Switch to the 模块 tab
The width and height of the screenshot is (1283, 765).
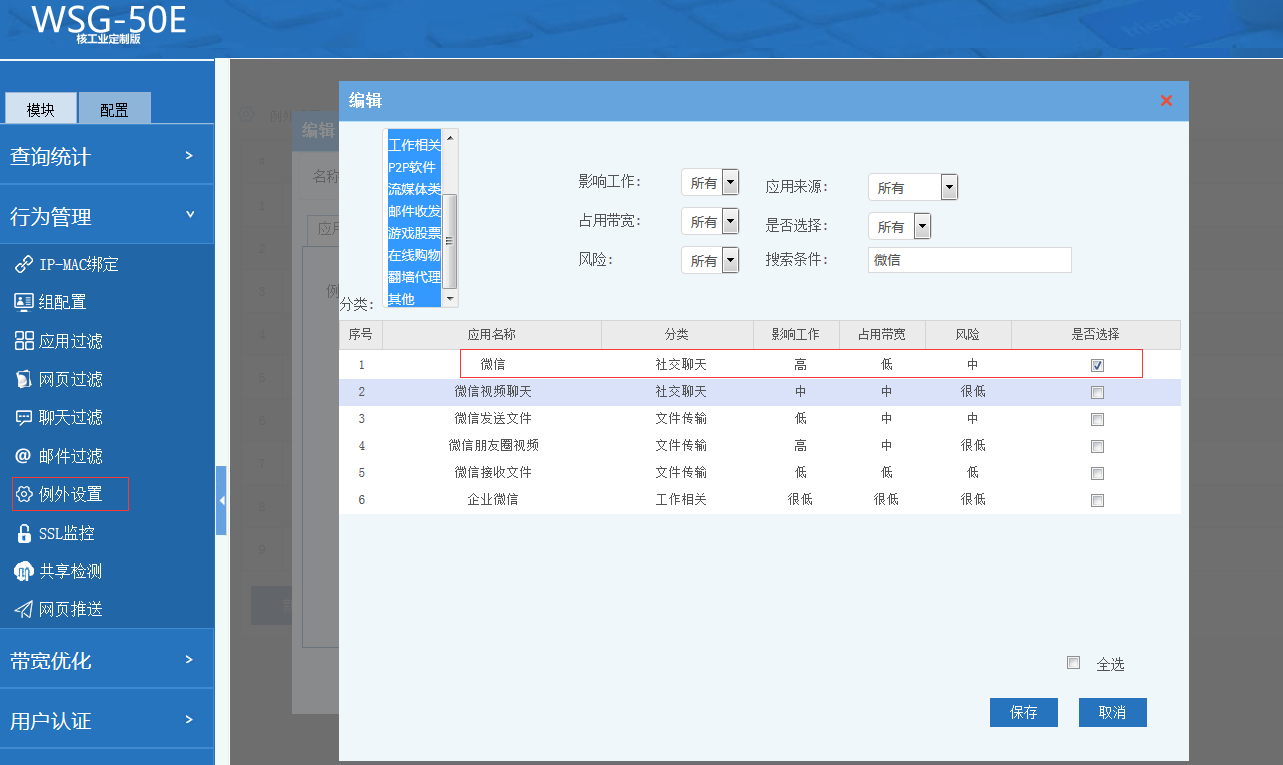point(41,109)
